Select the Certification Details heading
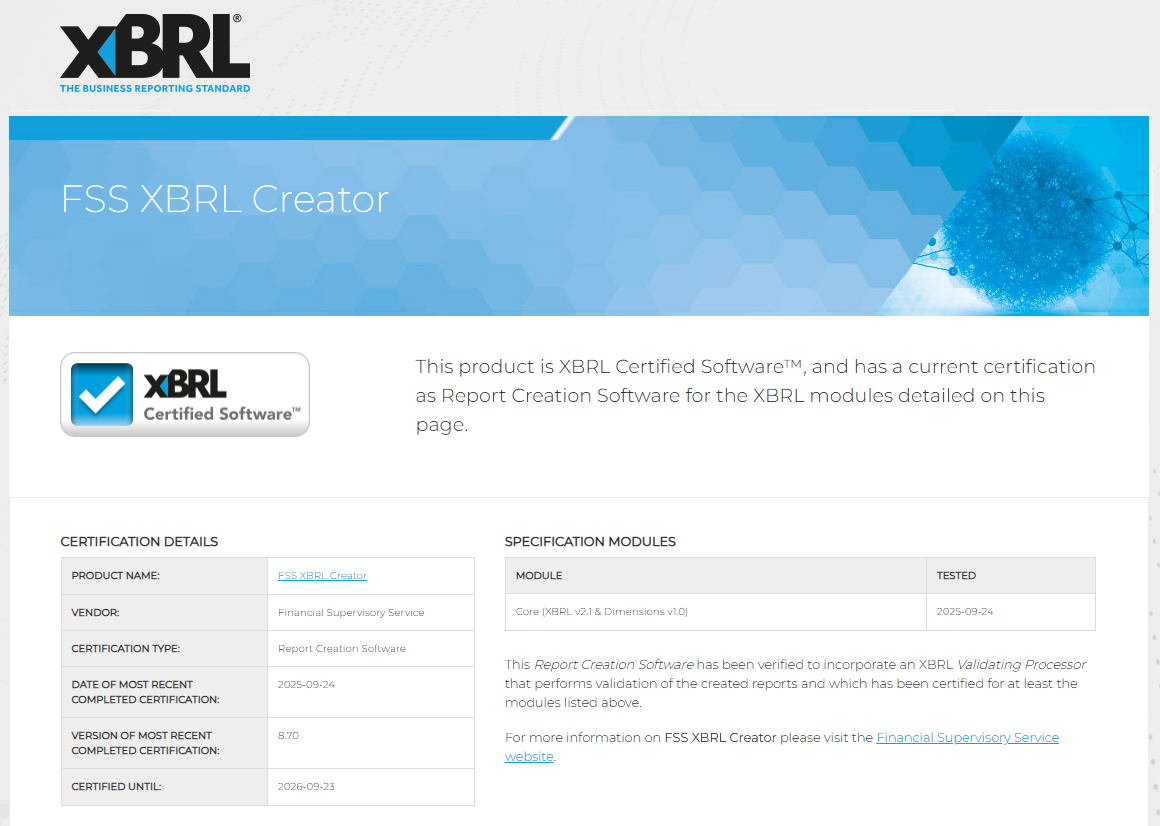The image size is (1160, 826). [139, 542]
